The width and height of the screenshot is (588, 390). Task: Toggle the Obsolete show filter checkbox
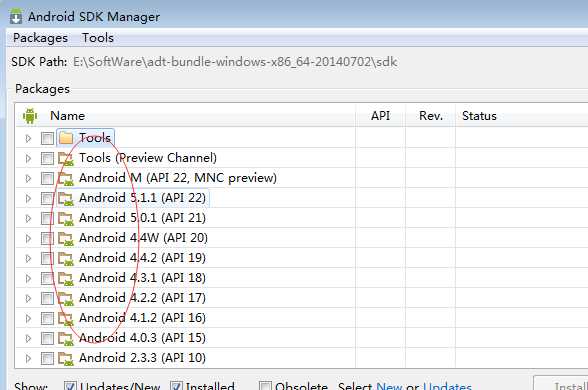[266, 386]
